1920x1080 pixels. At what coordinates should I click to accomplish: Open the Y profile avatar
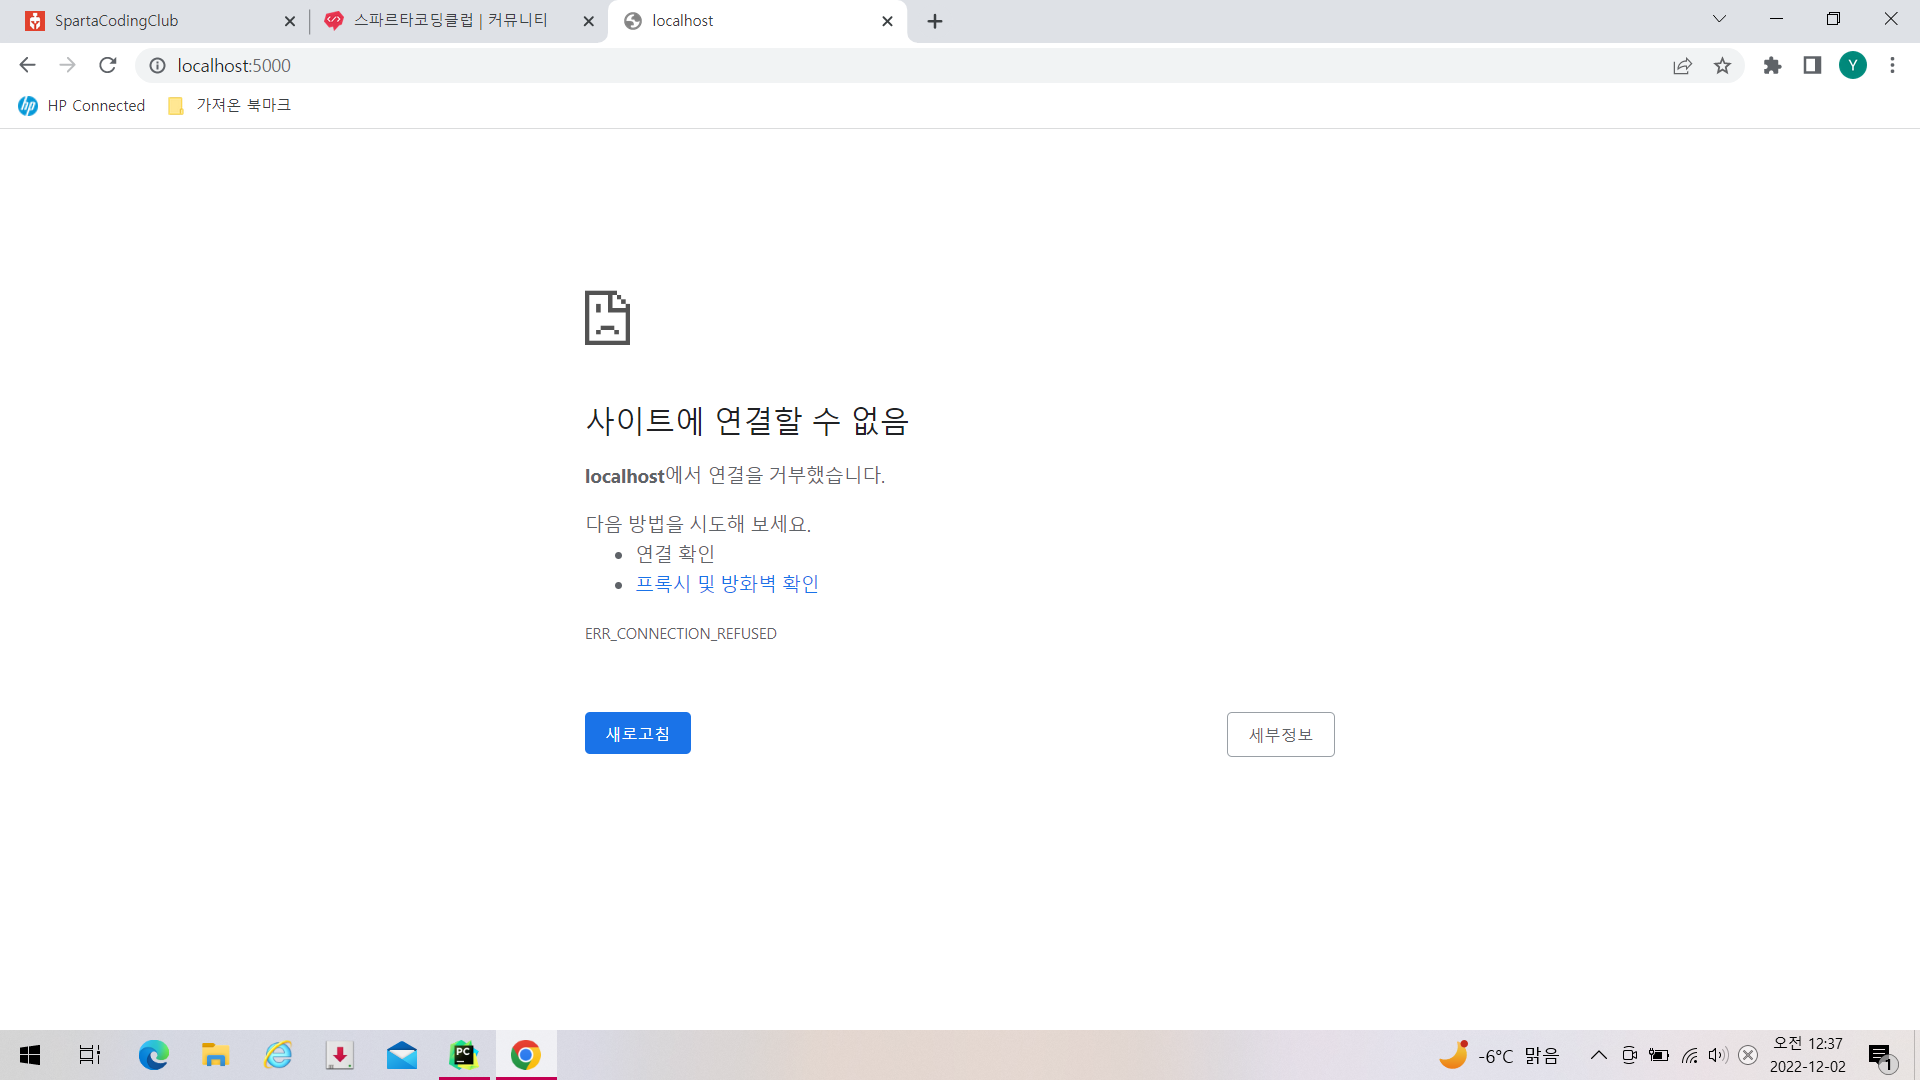(1853, 65)
